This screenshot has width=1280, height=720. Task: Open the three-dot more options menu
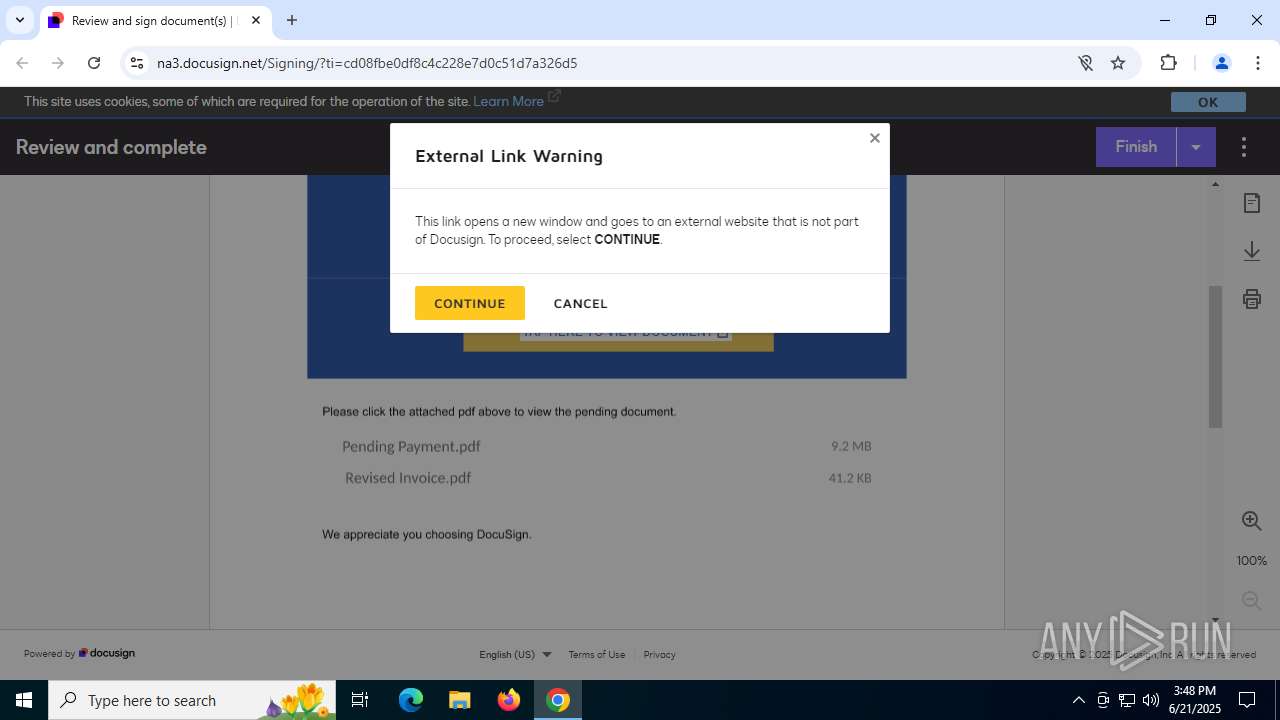click(x=1244, y=147)
